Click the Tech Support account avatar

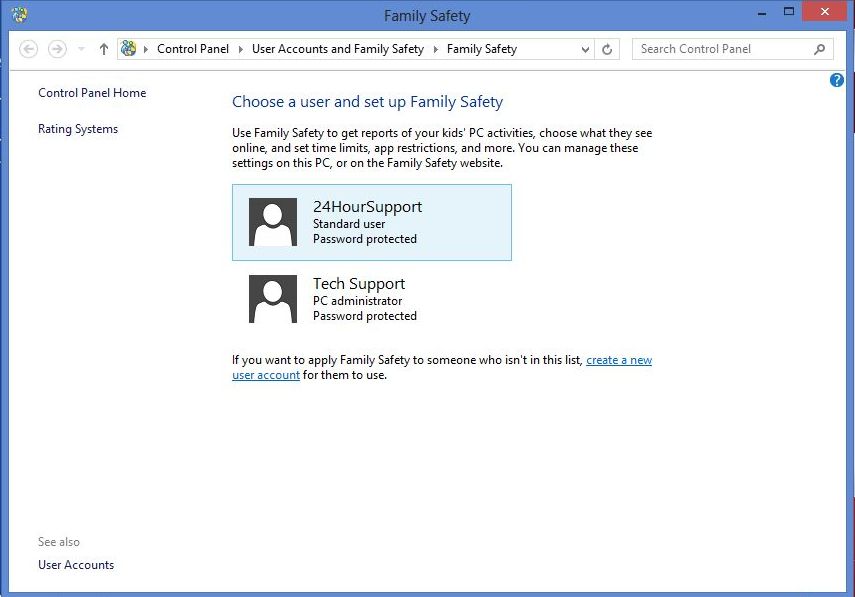click(x=273, y=299)
